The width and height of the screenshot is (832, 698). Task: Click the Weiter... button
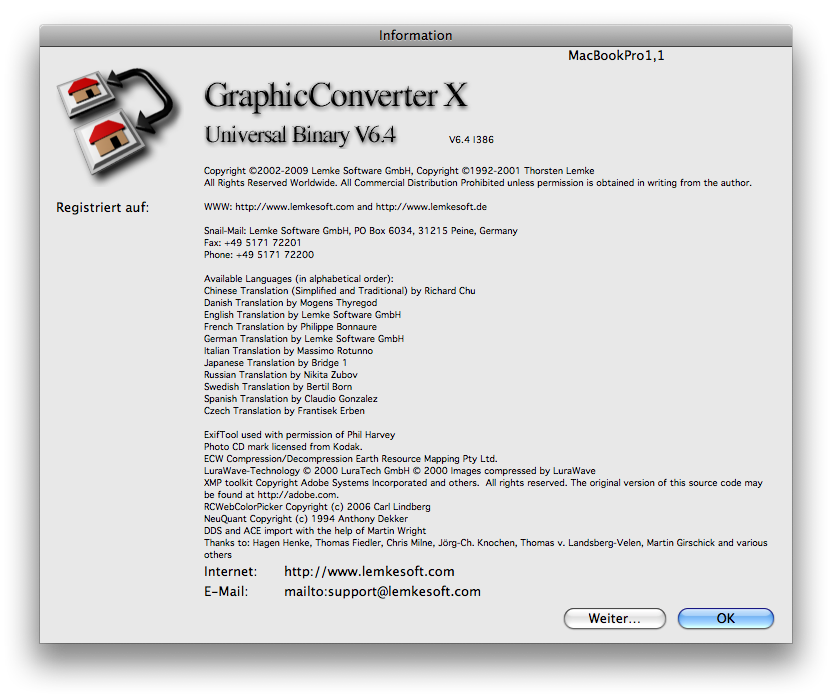pos(614,618)
